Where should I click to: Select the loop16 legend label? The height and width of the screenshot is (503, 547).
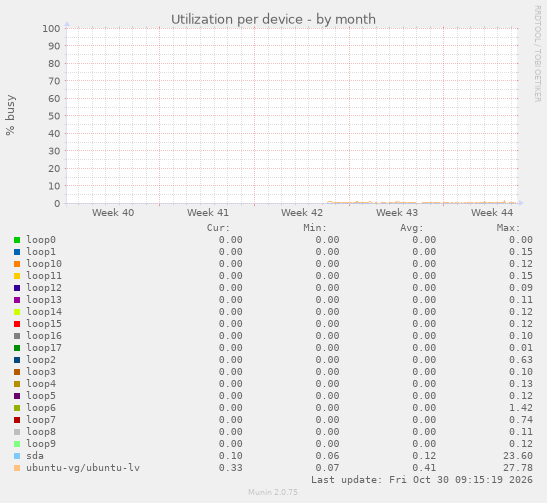coord(44,336)
